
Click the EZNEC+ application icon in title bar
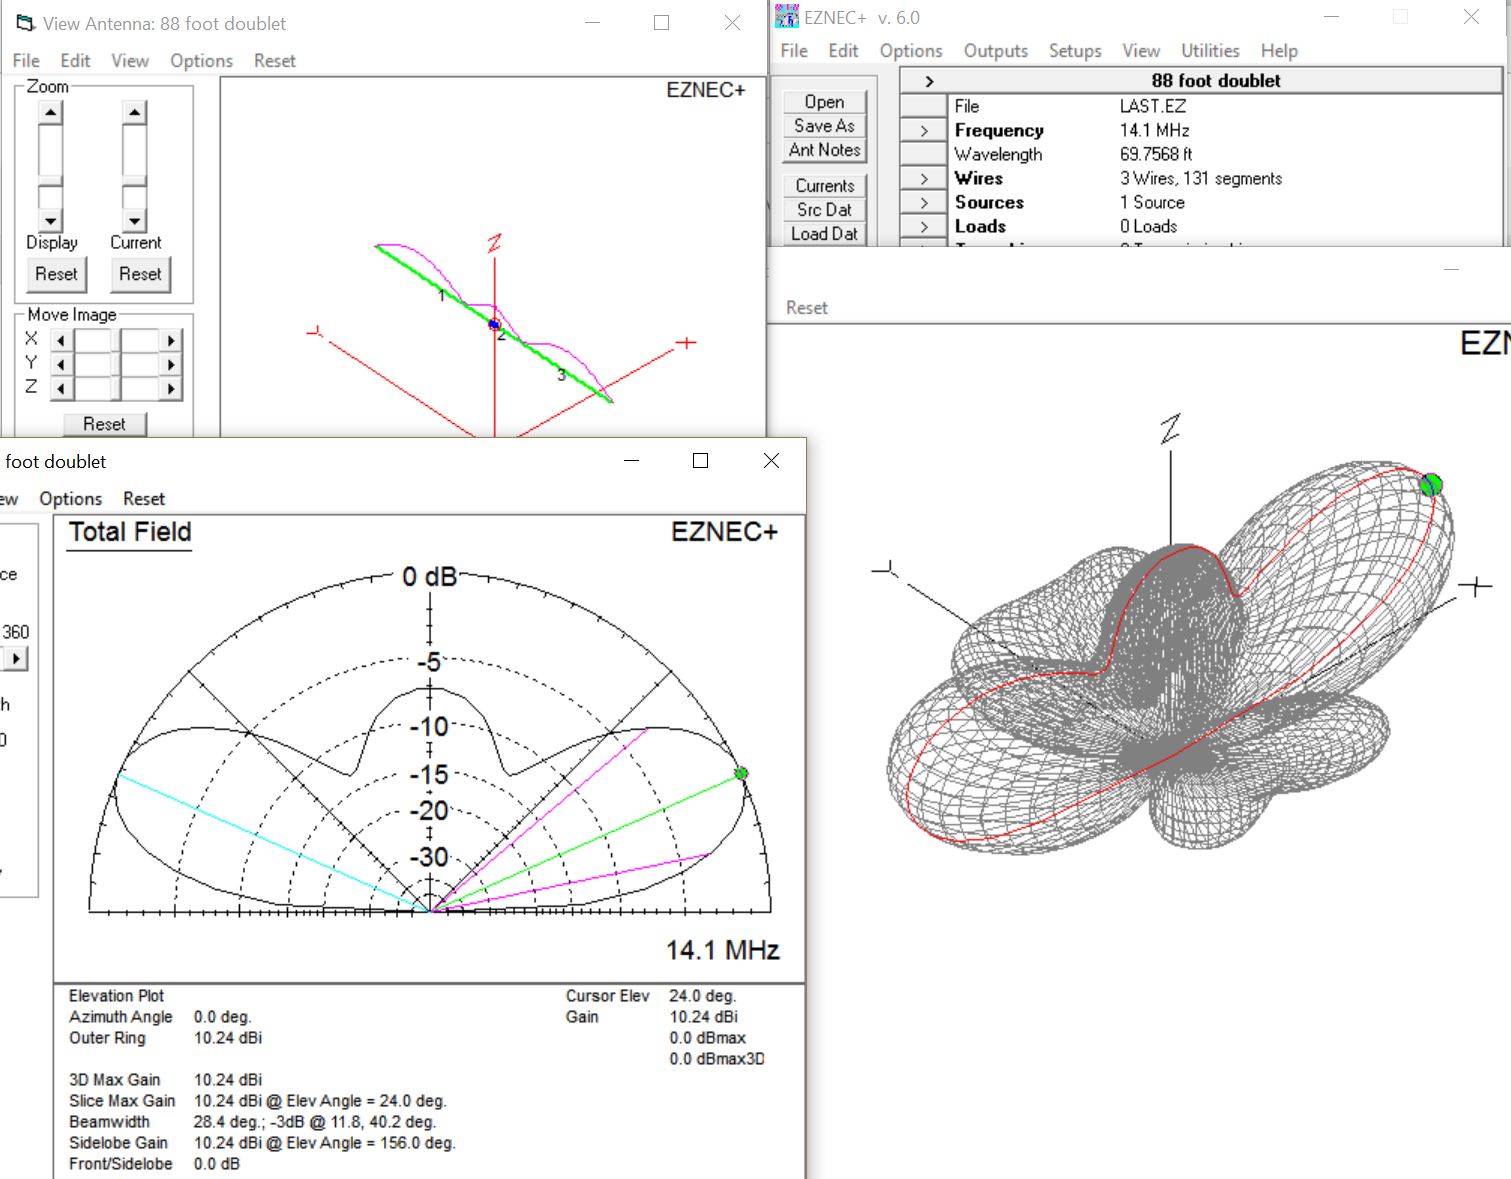point(783,17)
